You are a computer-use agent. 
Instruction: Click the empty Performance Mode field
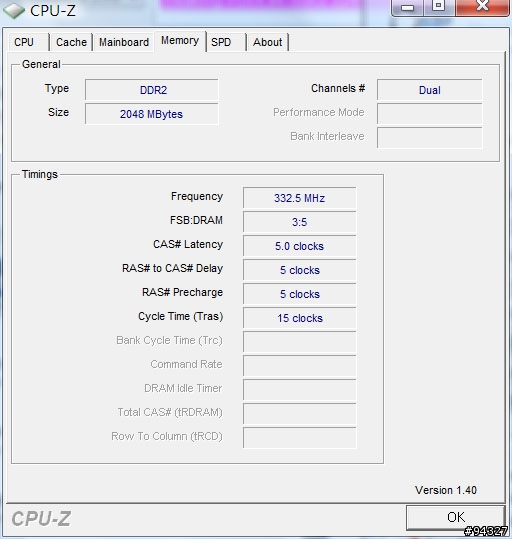pyautogui.click(x=429, y=114)
